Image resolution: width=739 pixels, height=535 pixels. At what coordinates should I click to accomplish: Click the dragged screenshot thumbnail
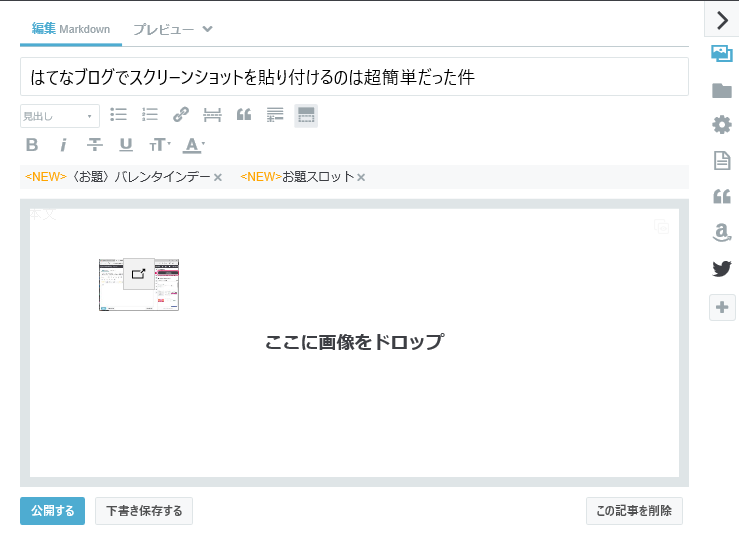tap(139, 284)
